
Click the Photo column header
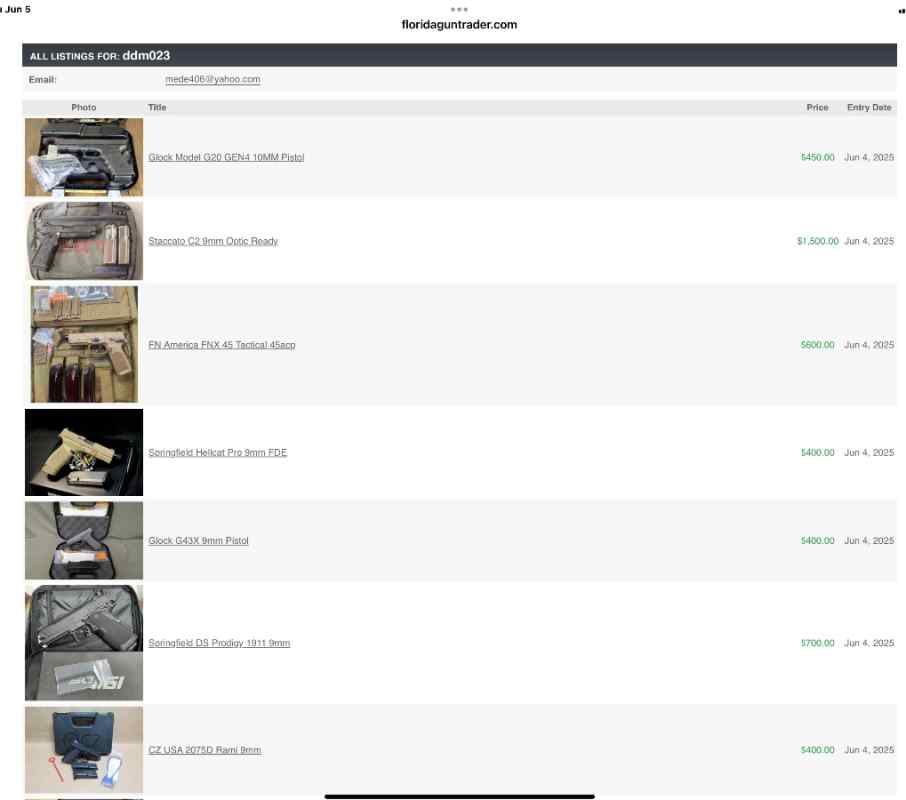click(x=84, y=107)
